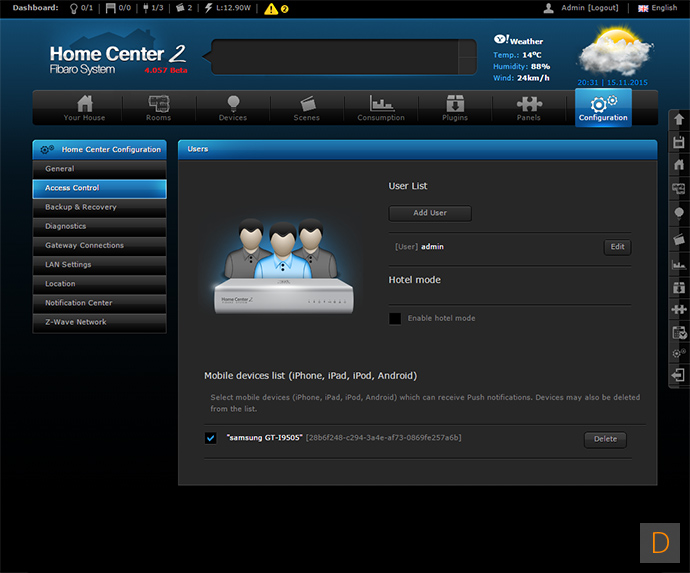Screen dimensions: 690x573
Task: Open Notification Center settings
Action: (x=99, y=303)
